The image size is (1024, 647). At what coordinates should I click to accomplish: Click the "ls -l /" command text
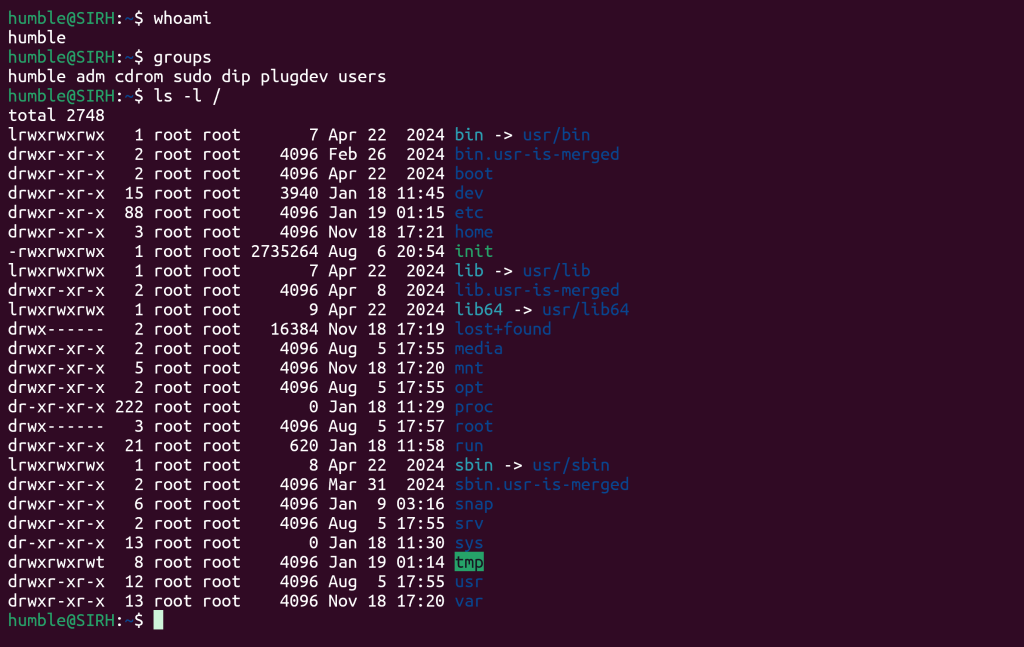click(187, 96)
